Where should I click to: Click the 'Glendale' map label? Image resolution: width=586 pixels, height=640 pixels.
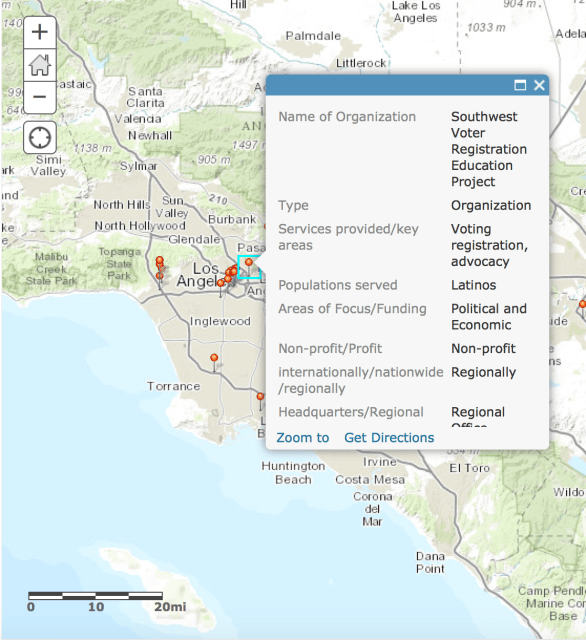coord(194,239)
